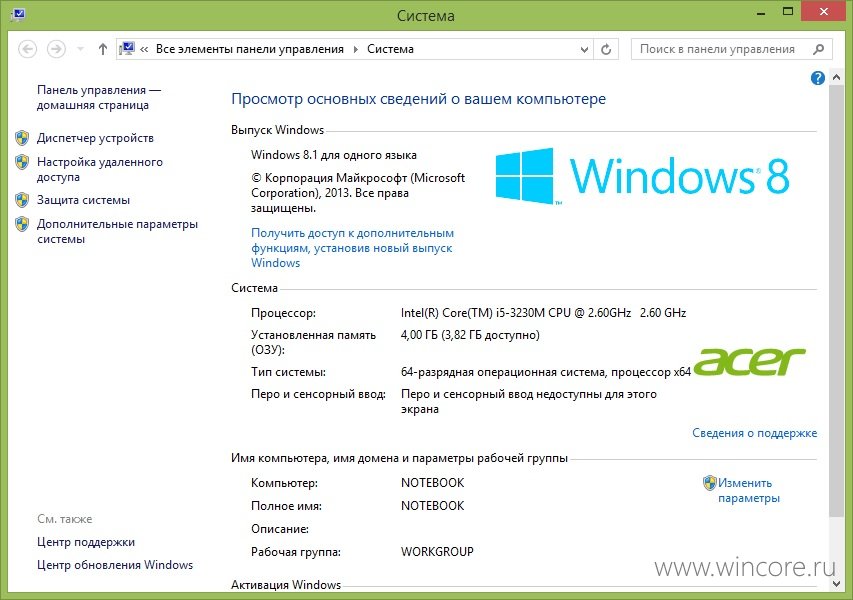This screenshot has width=853, height=600.
Task: Open 'Панель управления — домашняя страница' link
Action: (x=99, y=97)
